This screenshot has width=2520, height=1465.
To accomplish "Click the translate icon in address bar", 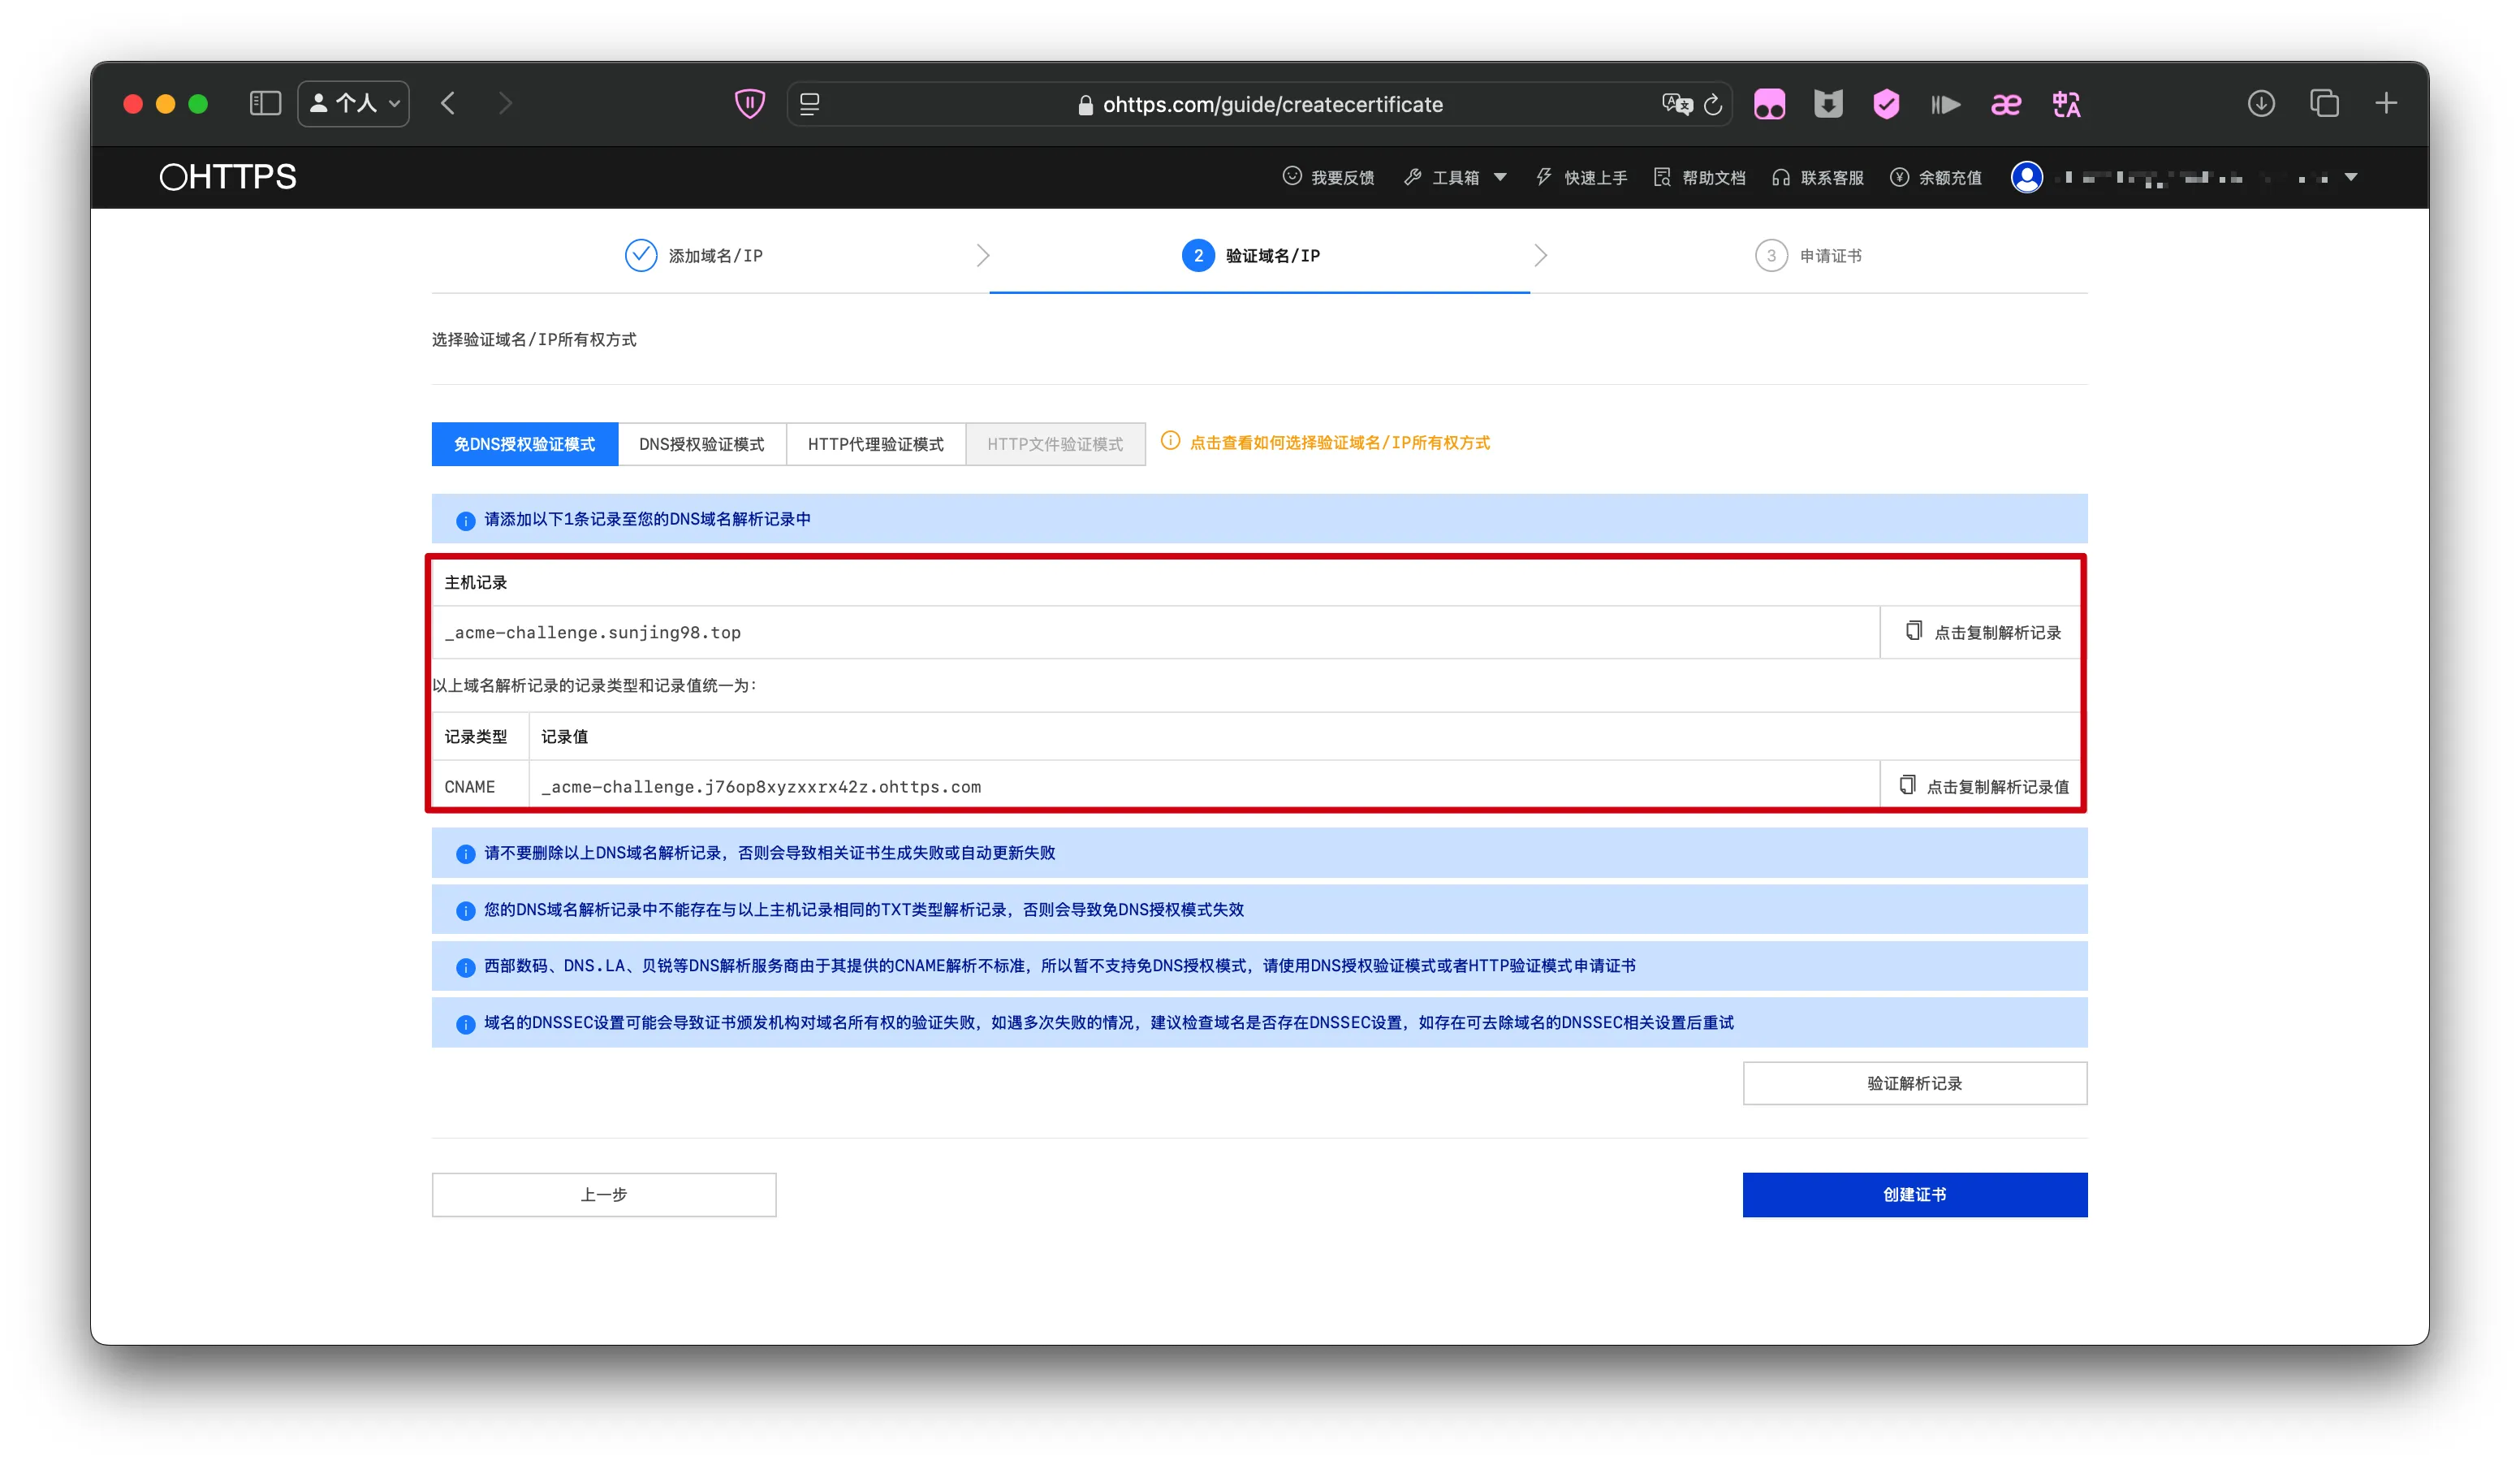I will click(1676, 104).
